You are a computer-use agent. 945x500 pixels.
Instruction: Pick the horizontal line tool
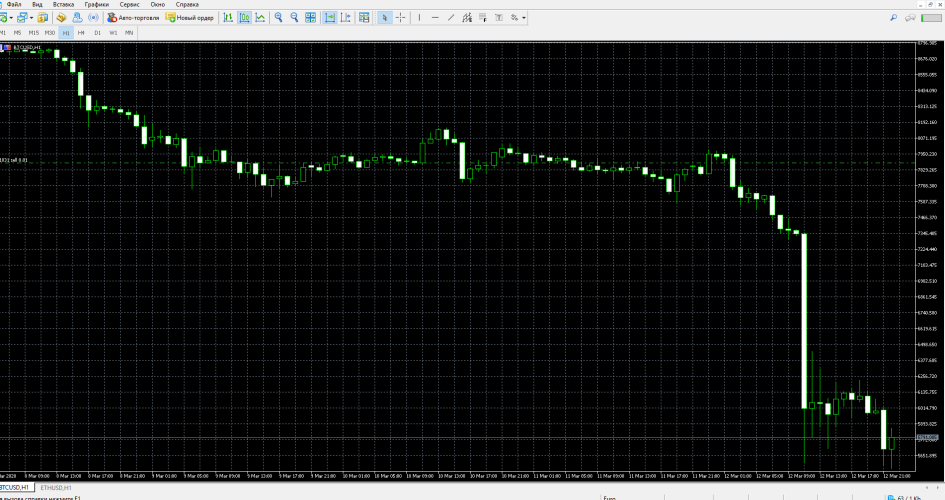click(x=435, y=17)
